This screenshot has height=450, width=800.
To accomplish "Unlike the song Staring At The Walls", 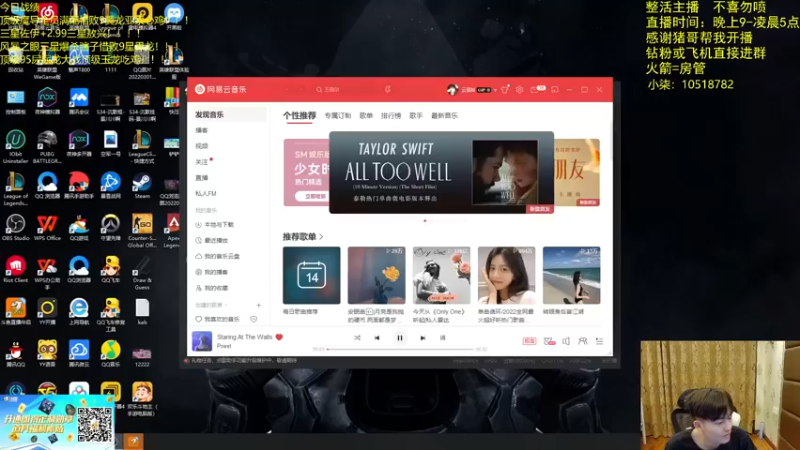I will click(x=279, y=337).
